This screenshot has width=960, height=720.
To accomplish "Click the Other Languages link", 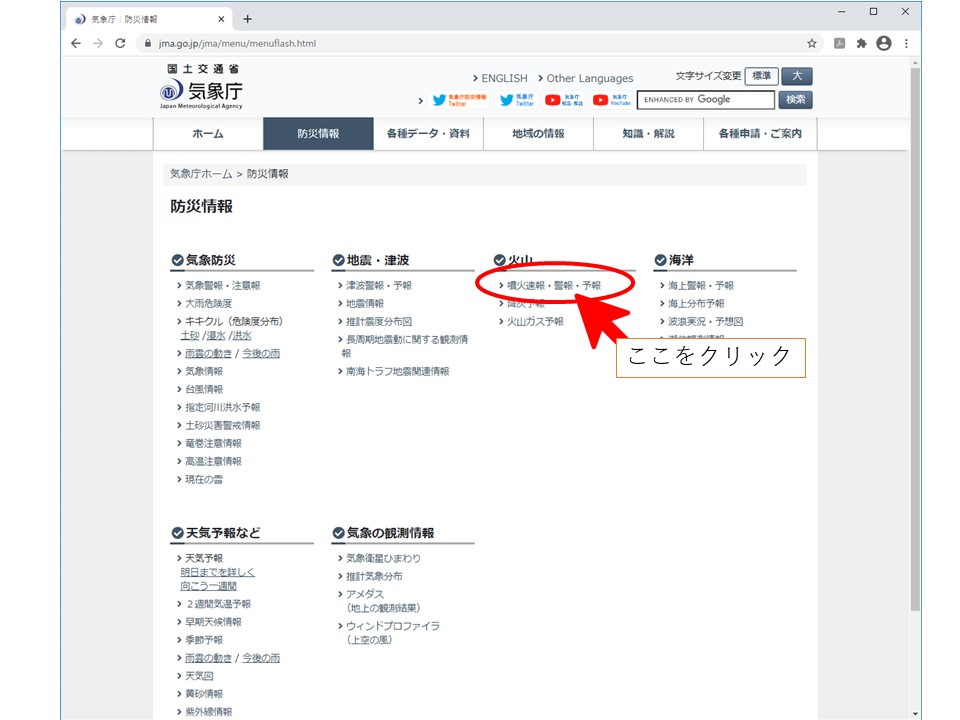I will pos(589,78).
